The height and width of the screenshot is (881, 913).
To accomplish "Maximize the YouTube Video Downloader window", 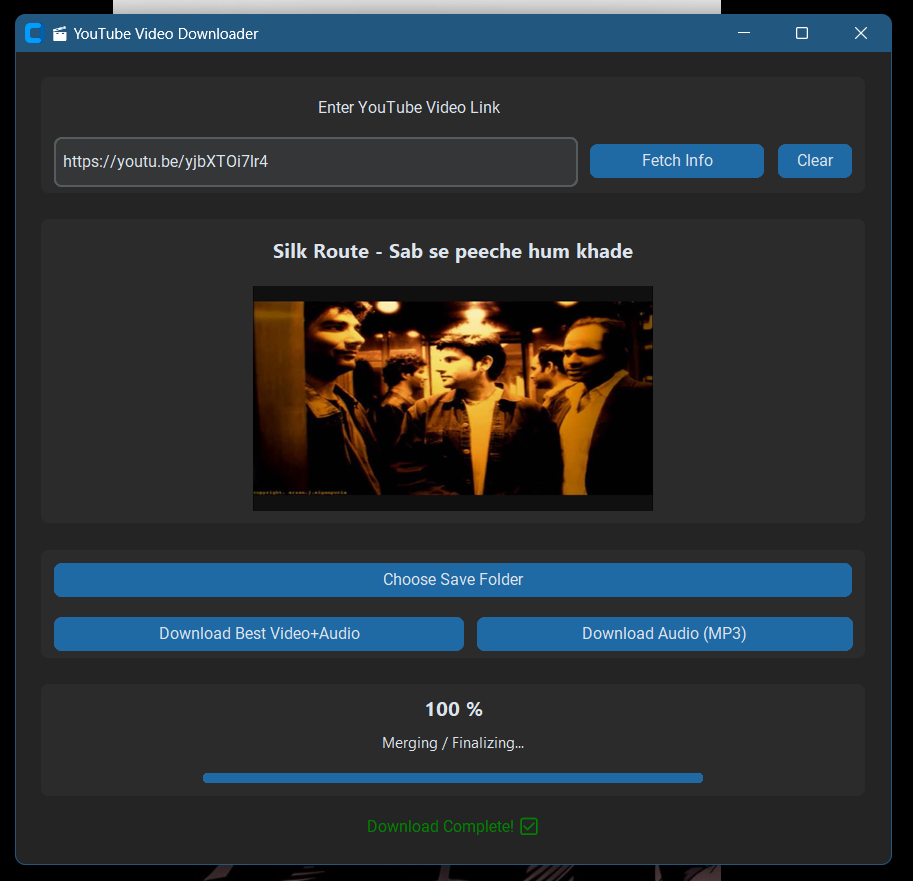I will tap(802, 33).
